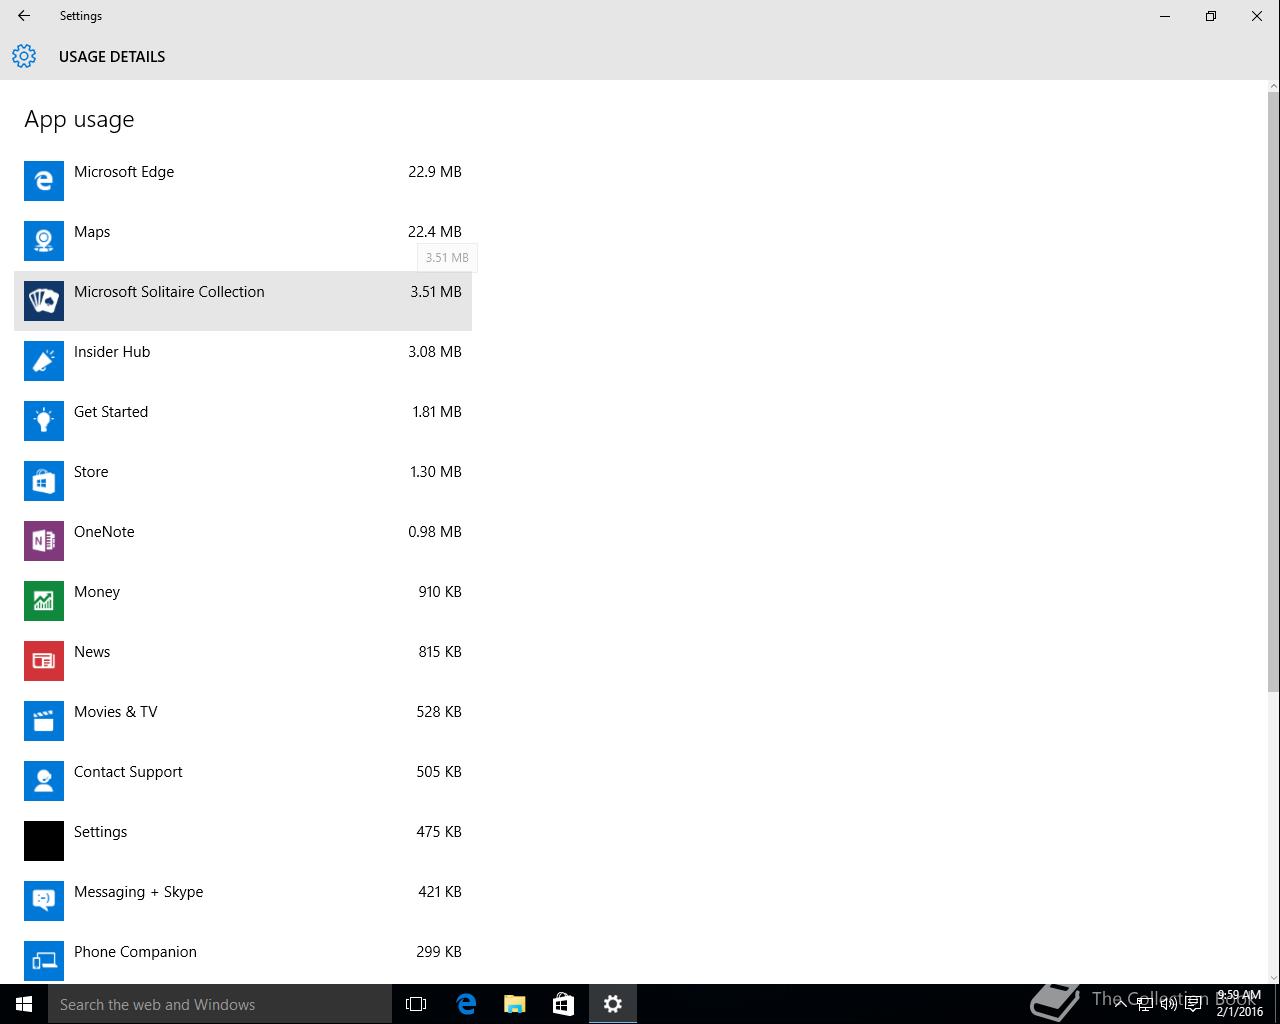This screenshot has width=1280, height=1024.
Task: Click the network icon in system tray
Action: coord(1146,1004)
